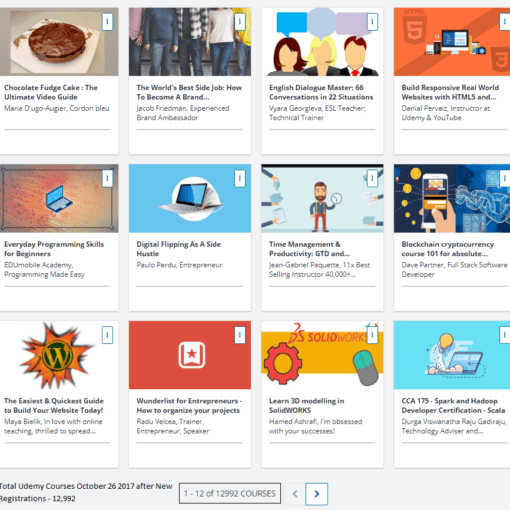The width and height of the screenshot is (510, 510).
Task: Open 'The Easiest & Quickest Guide to Build Your Website' title
Action: [x=54, y=406]
